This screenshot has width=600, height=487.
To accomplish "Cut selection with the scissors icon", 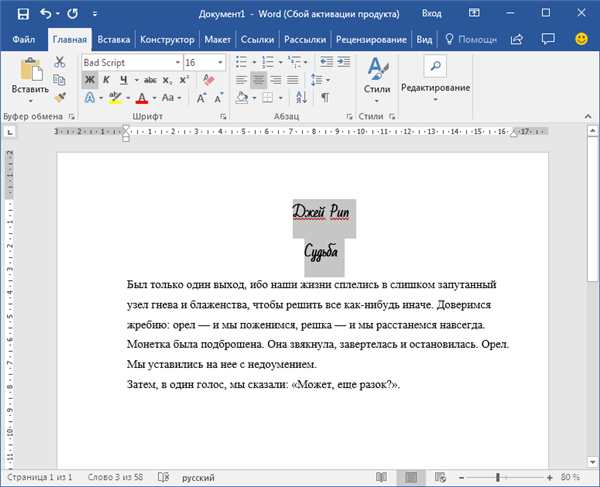I will click(x=59, y=62).
